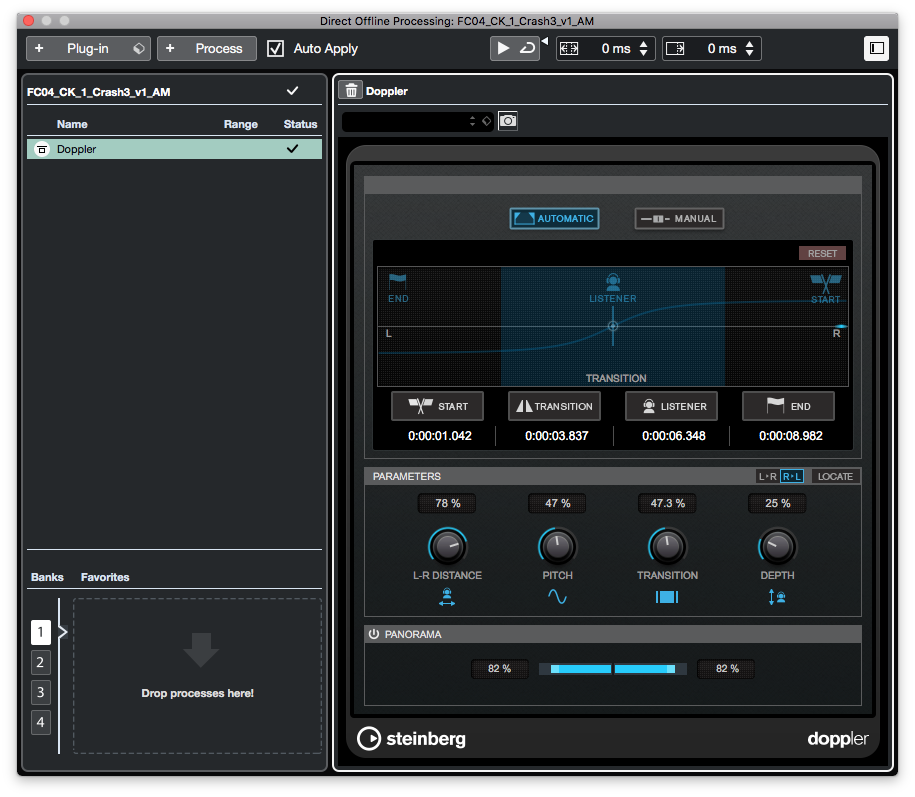Click the Listener position button
Screen dimensions: 915x797
click(x=672, y=406)
